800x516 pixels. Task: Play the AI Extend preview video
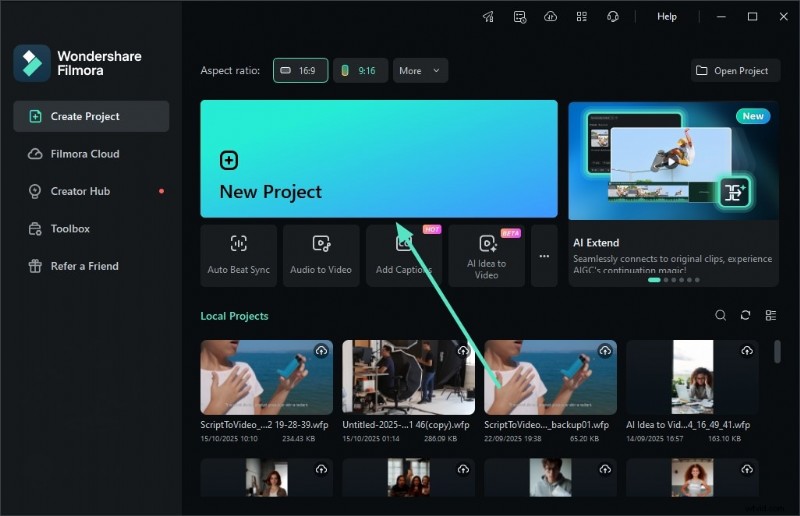pos(671,162)
